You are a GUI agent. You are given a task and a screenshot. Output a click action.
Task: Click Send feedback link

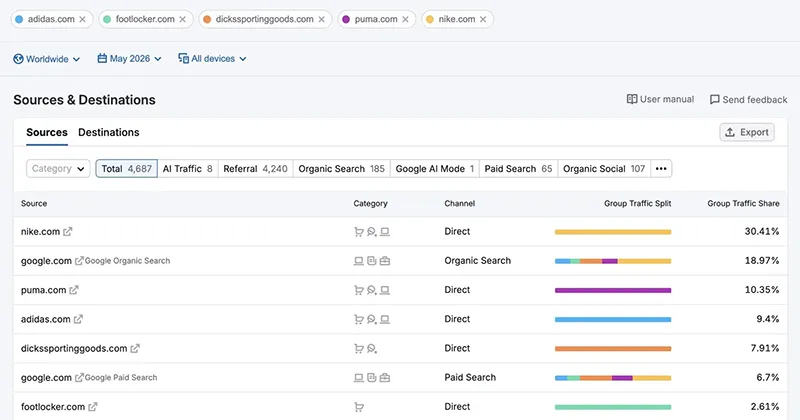748,100
